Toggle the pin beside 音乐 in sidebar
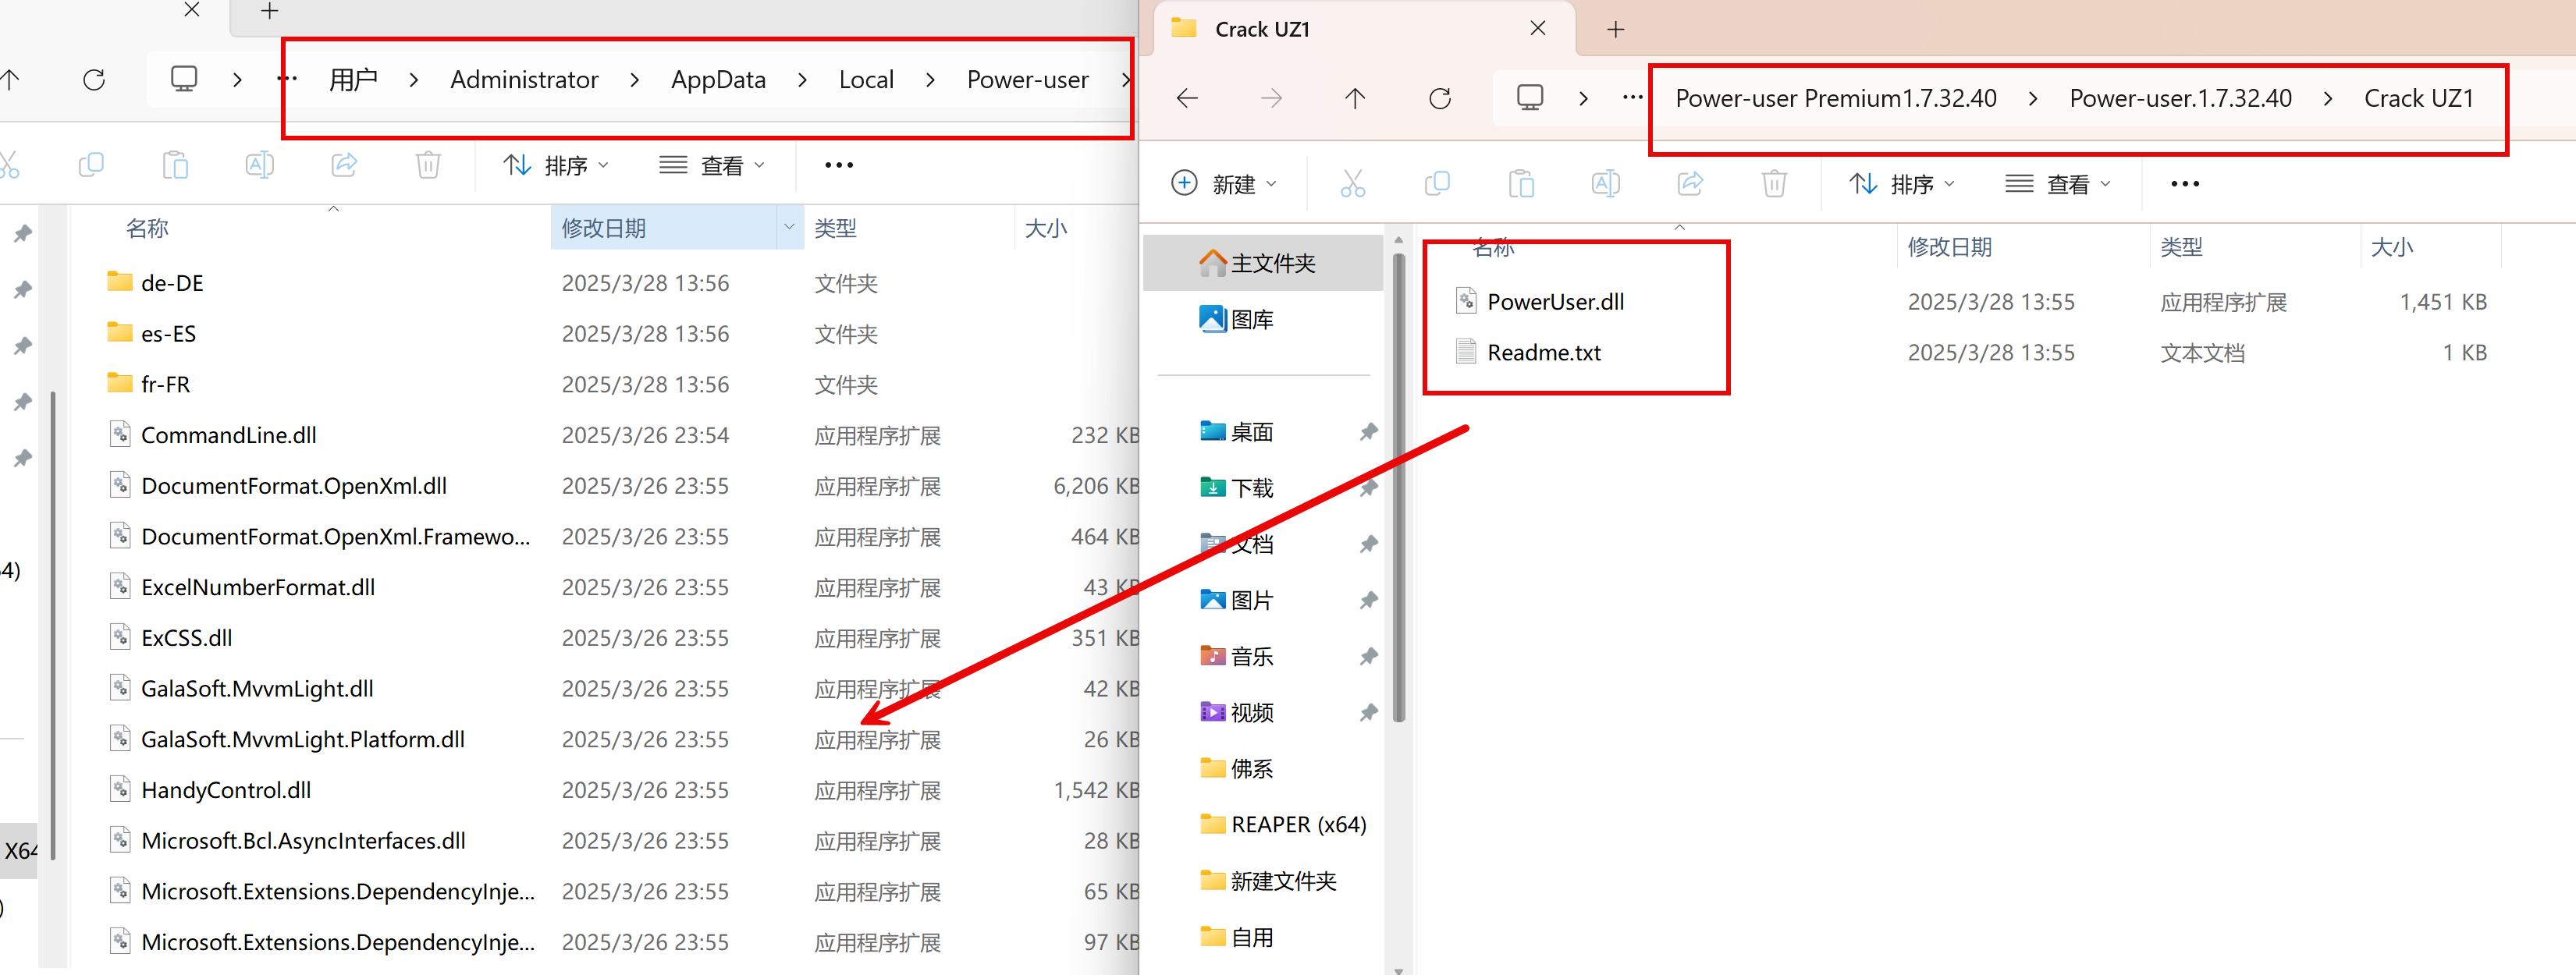 [x=1368, y=657]
